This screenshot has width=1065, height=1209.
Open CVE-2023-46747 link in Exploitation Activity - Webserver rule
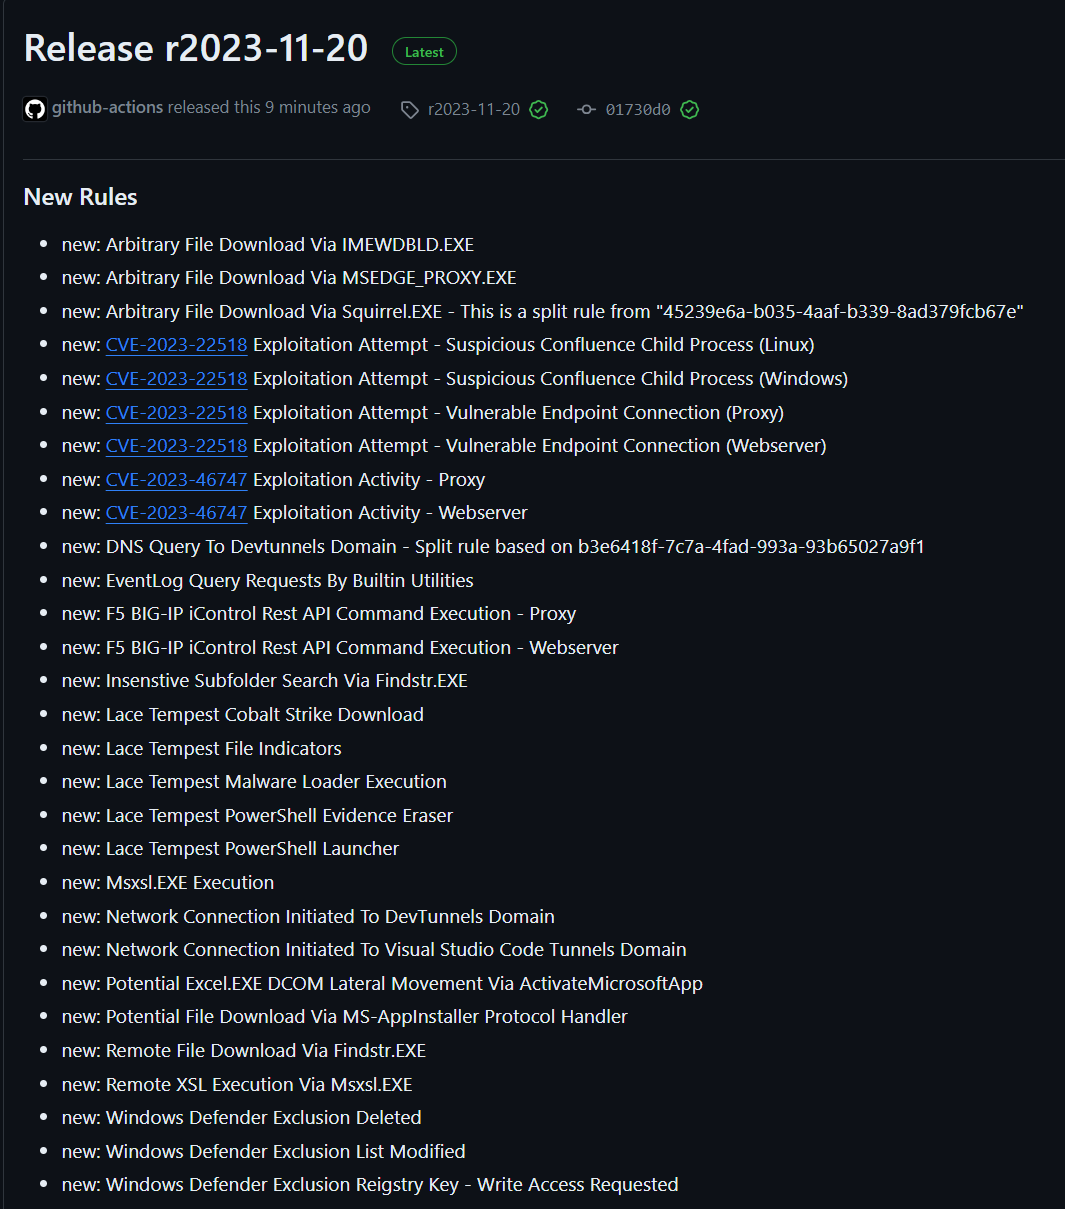tap(176, 513)
